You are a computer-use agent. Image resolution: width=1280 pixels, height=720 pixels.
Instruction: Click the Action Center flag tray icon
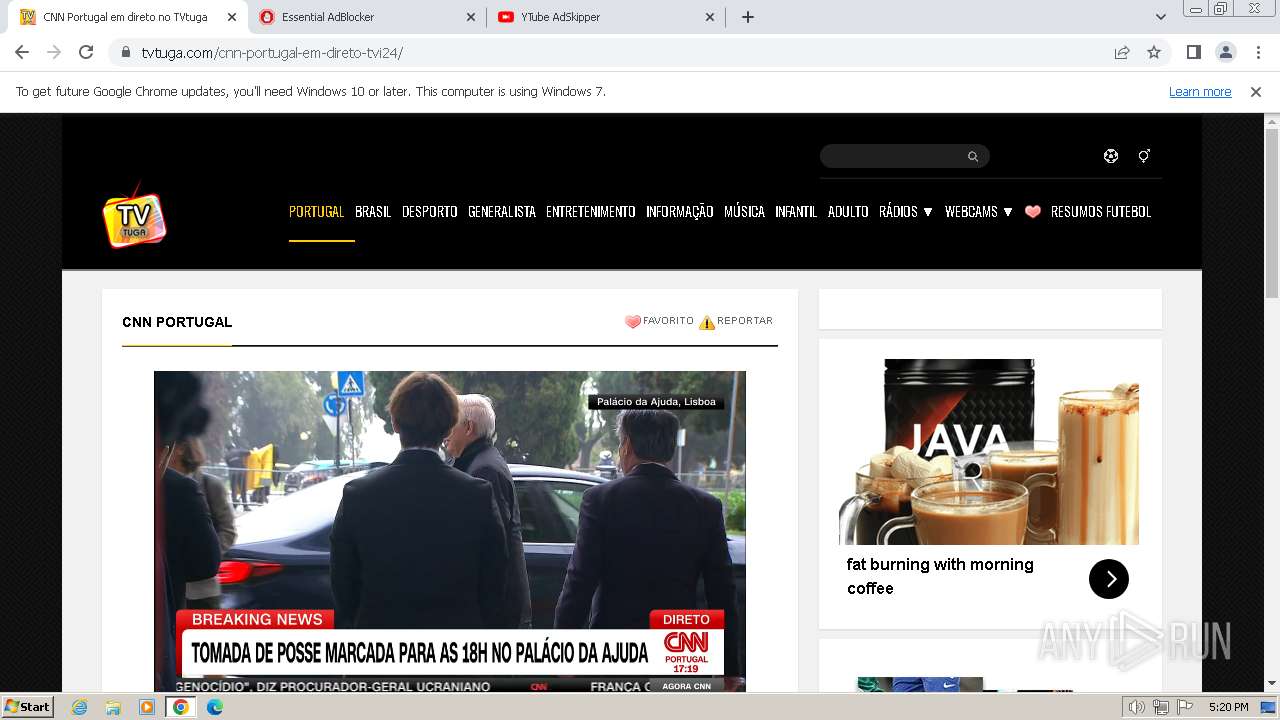1185,707
